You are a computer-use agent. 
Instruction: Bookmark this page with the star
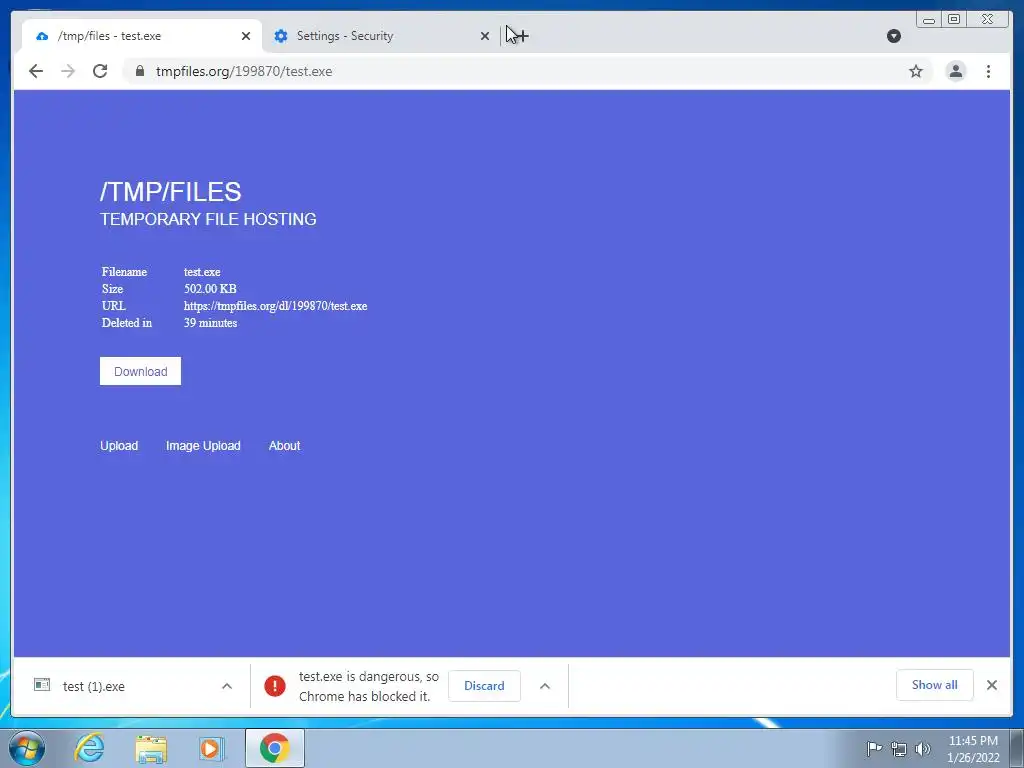916,71
